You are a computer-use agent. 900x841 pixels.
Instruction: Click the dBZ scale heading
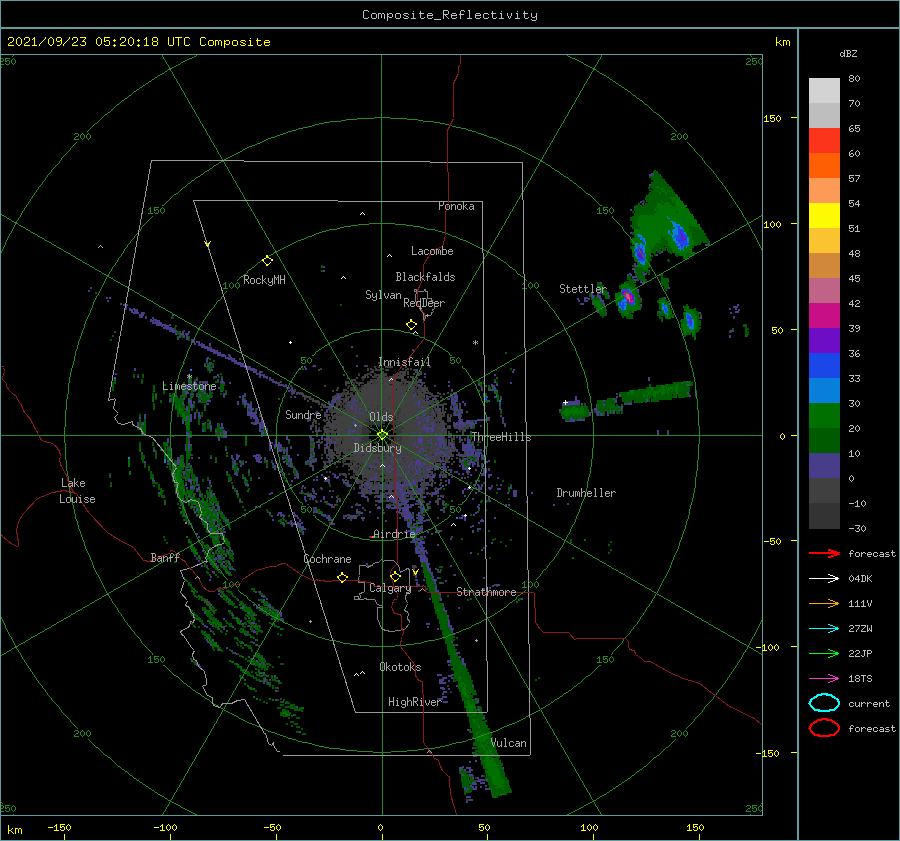coord(848,53)
